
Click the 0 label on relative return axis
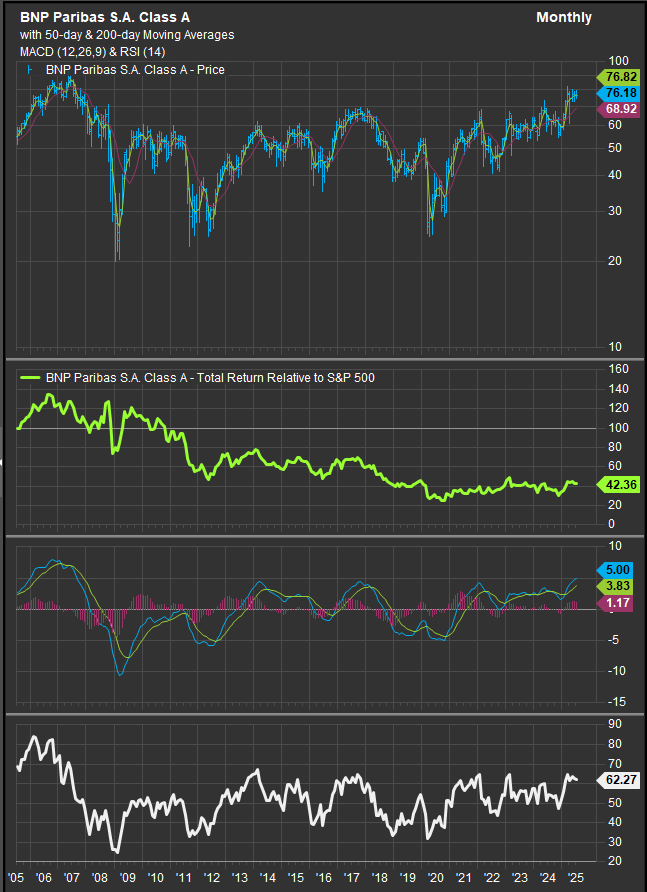(611, 524)
